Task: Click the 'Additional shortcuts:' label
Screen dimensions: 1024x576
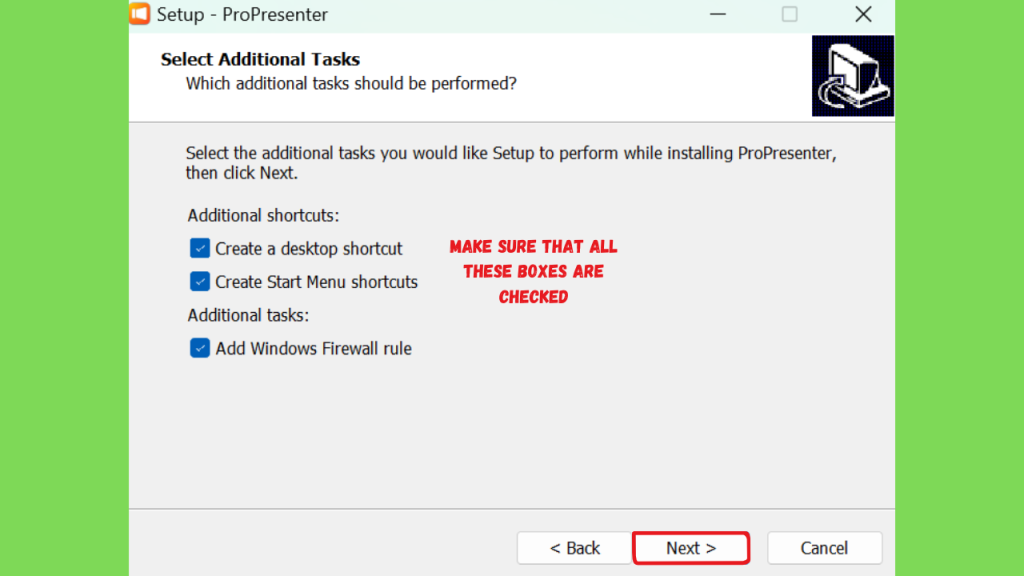Action: coord(263,216)
